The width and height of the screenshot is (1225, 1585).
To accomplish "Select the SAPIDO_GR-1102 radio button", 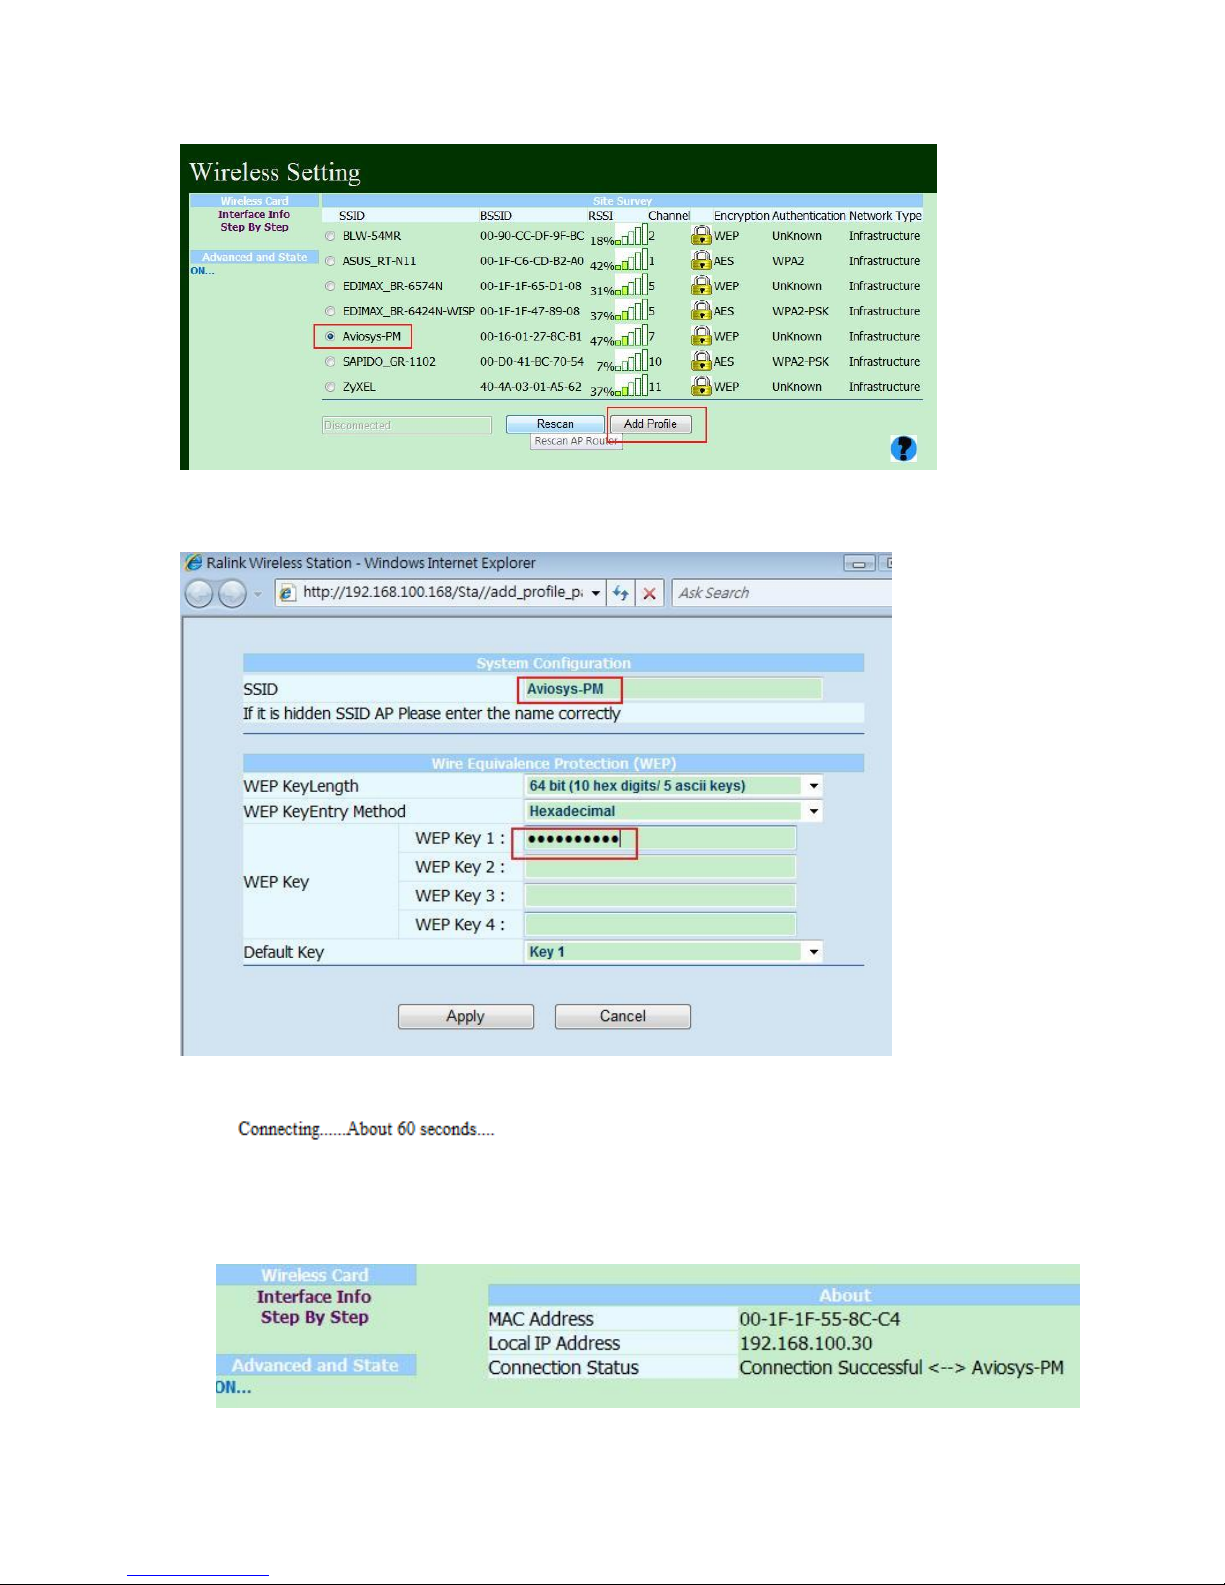I will 330,362.
